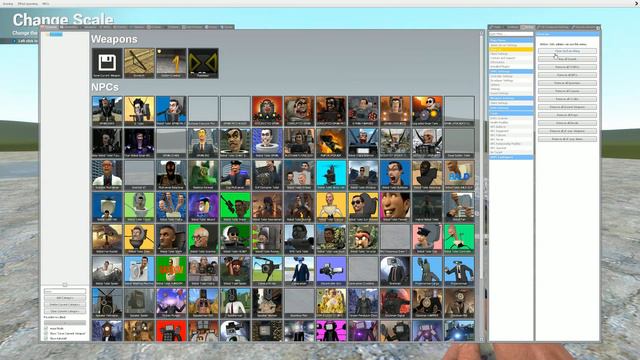
Task: Toggle the first checkbox above Show 'Save Current Weapon'
Action: click(x=46, y=328)
